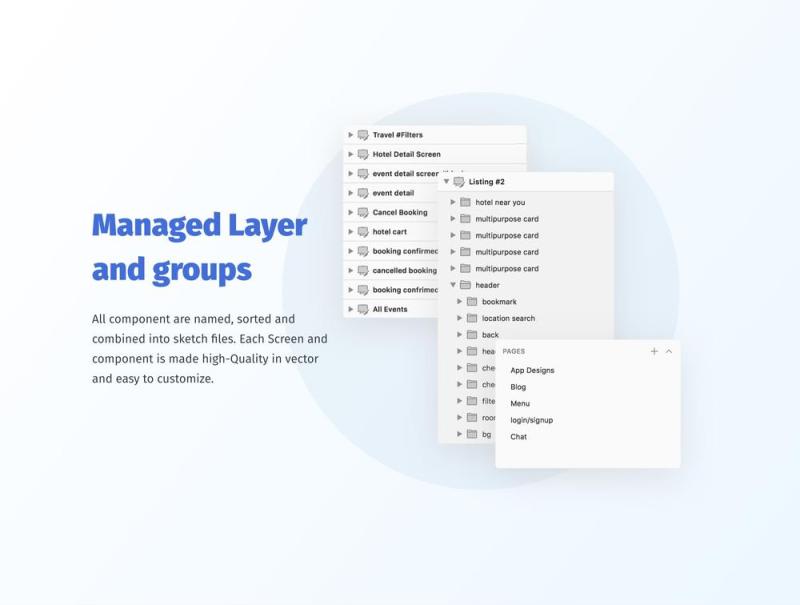
Task: Switch to the Blog page
Action: point(518,387)
